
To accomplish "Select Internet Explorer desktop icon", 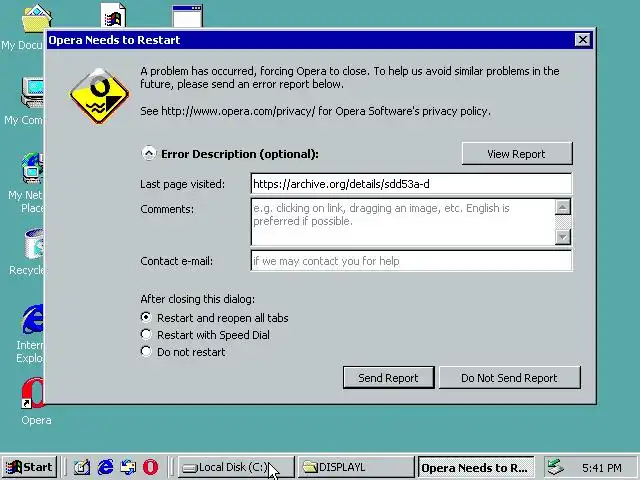I will coord(33,320).
